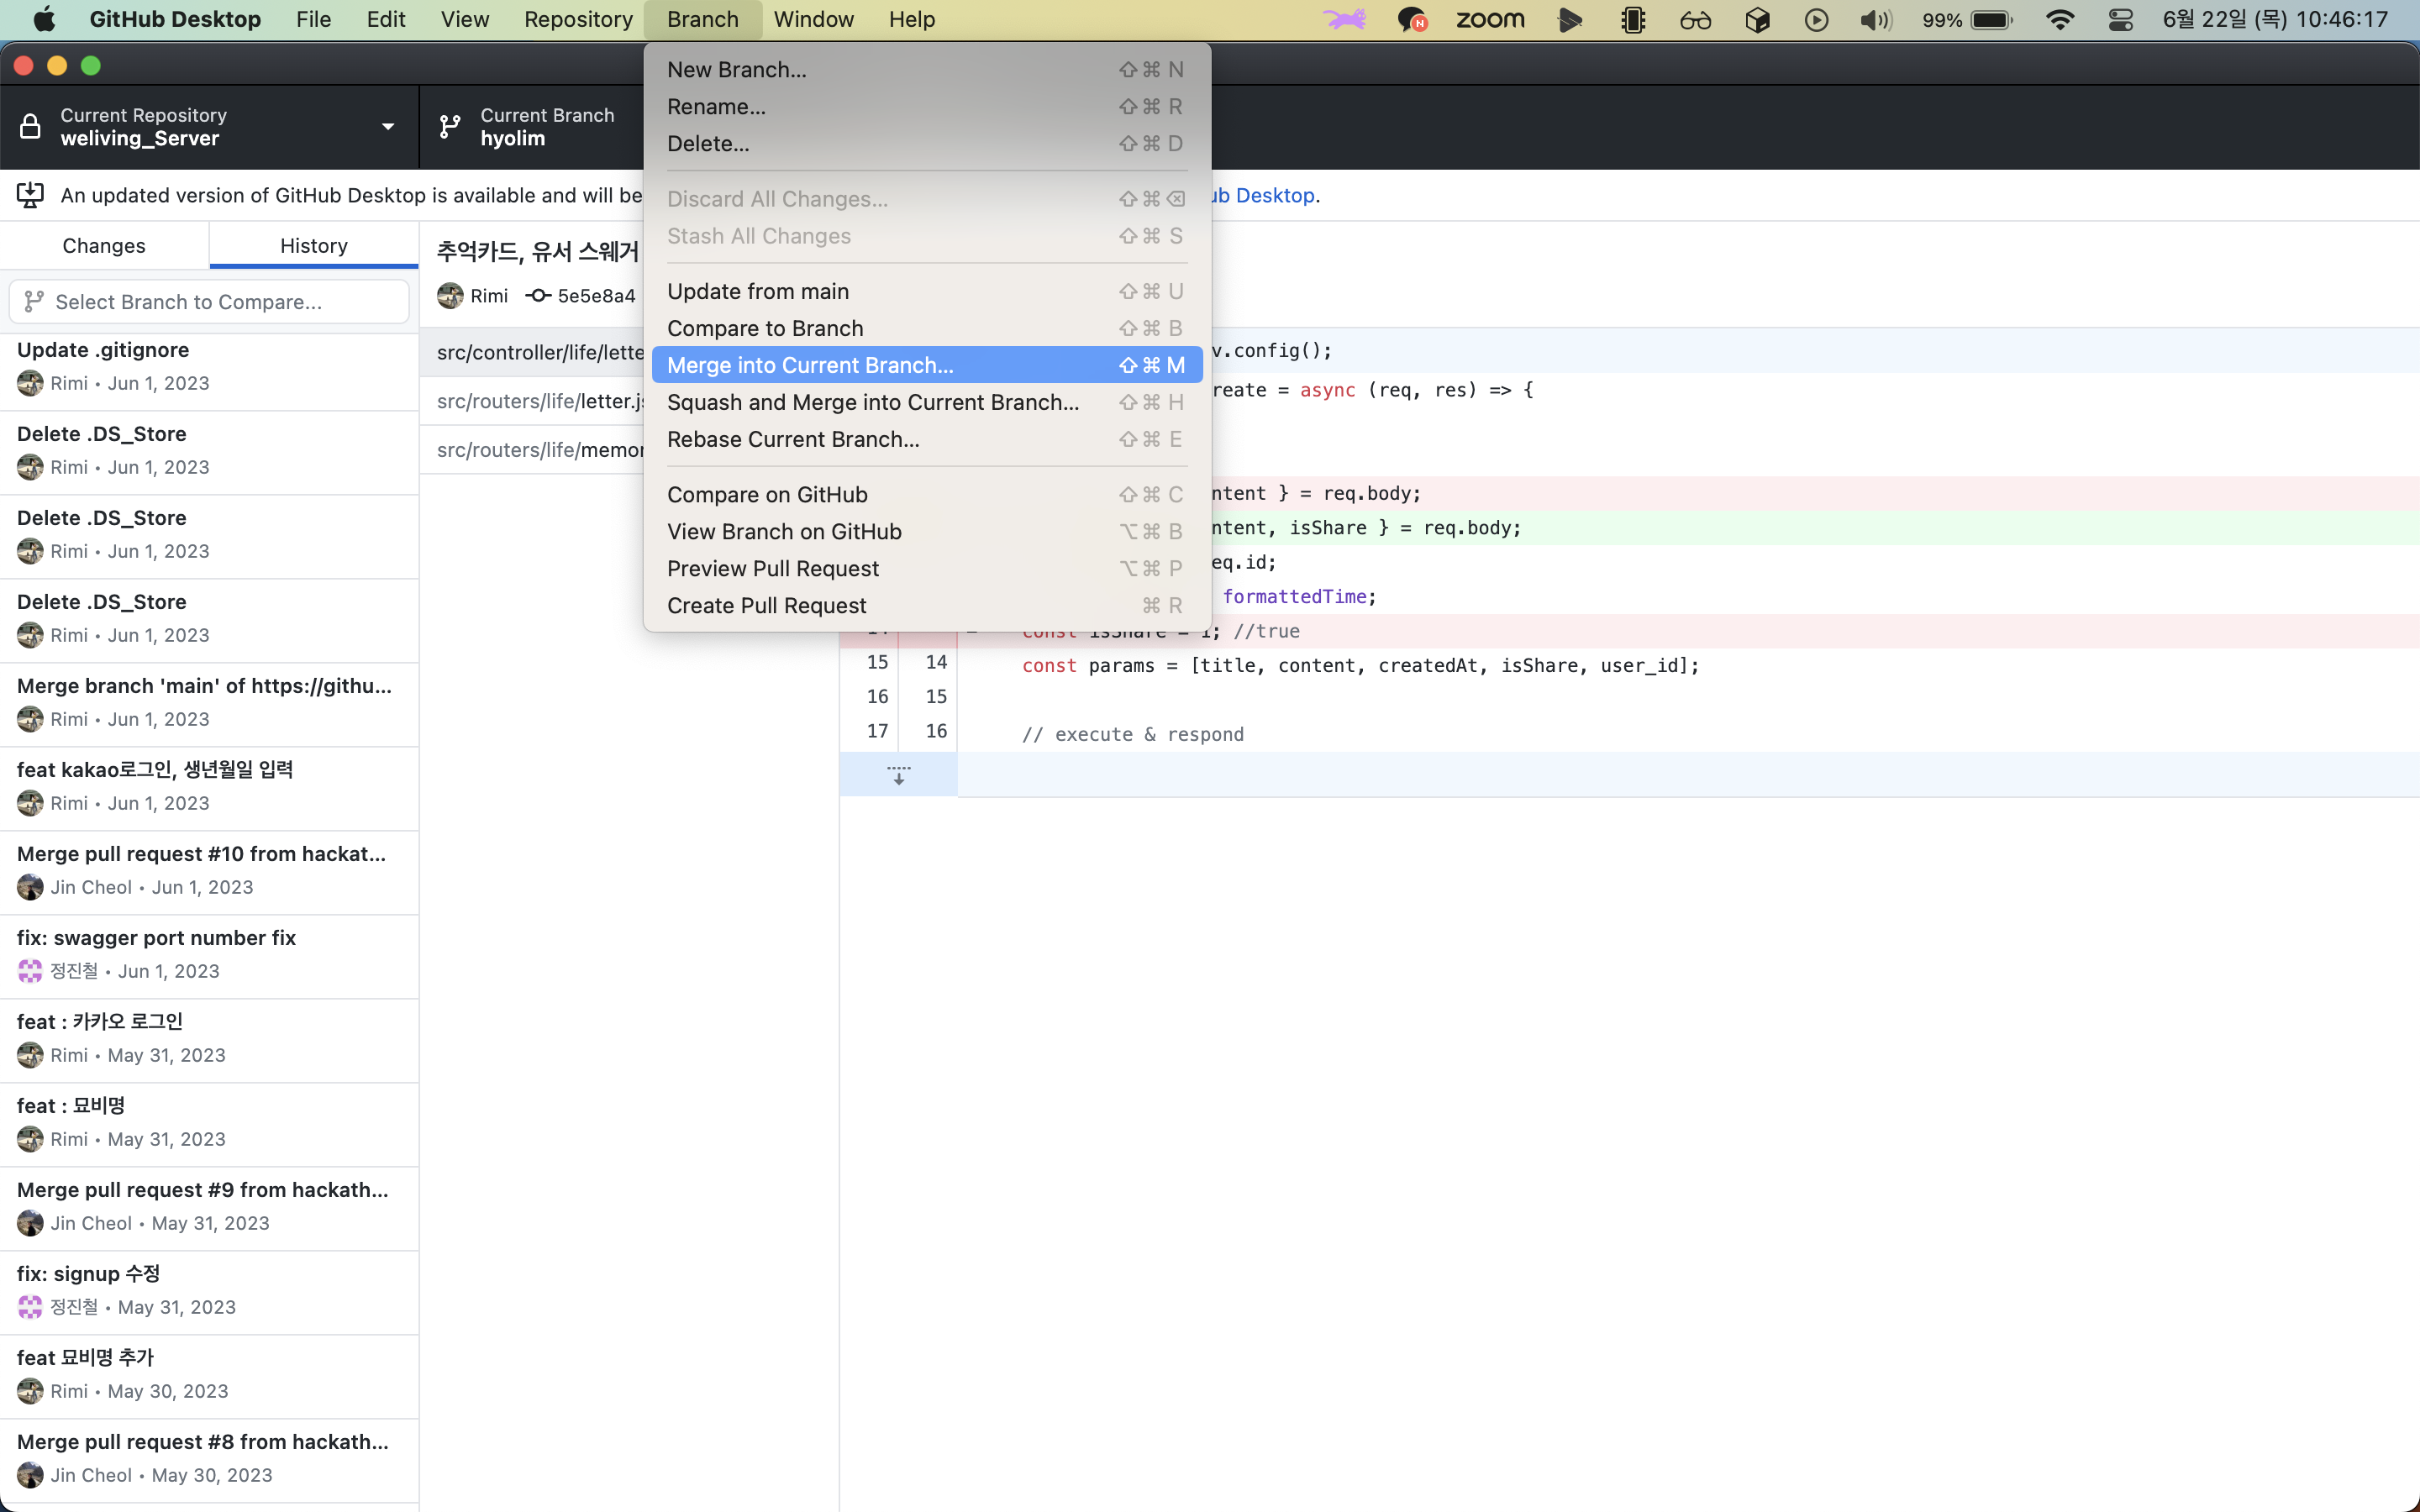Image resolution: width=2420 pixels, height=1512 pixels.
Task: Click the expand diff lines down arrow
Action: [x=898, y=775]
